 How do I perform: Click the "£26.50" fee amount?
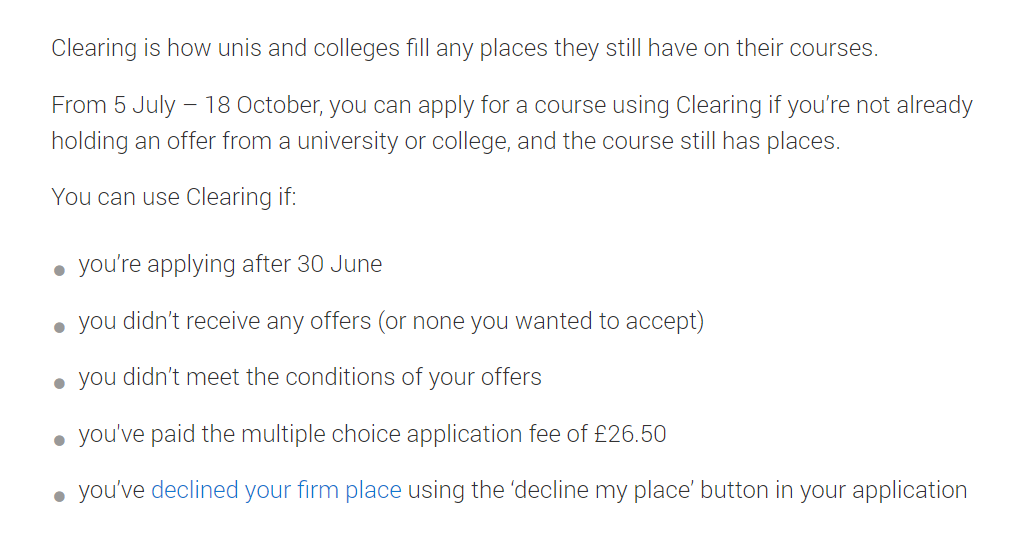pos(630,434)
